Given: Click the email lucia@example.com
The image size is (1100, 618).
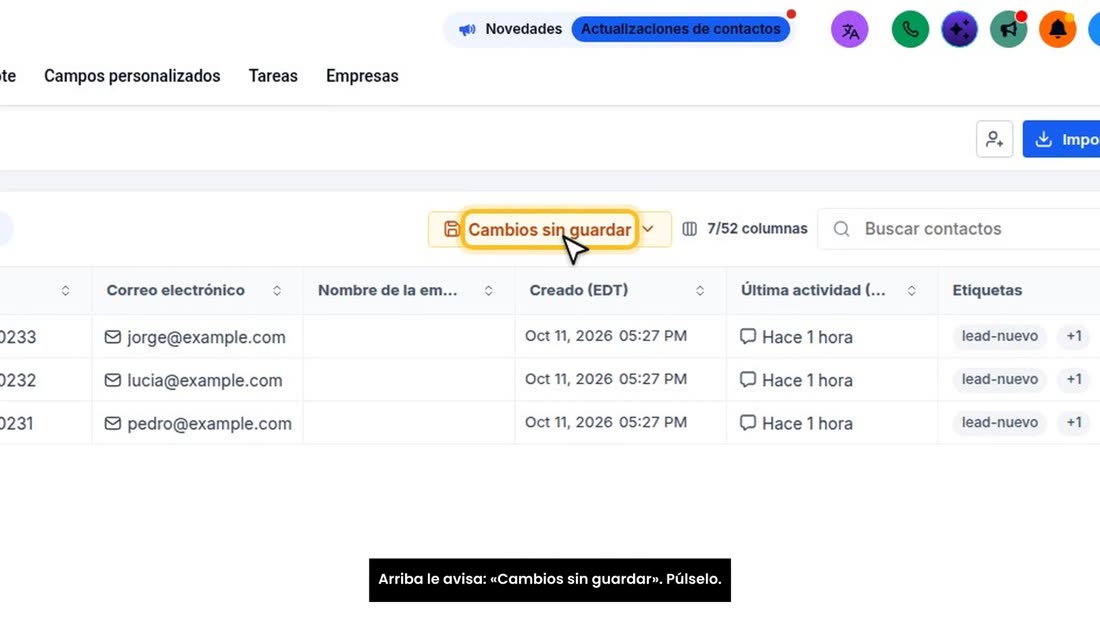Looking at the screenshot, I should (205, 381).
